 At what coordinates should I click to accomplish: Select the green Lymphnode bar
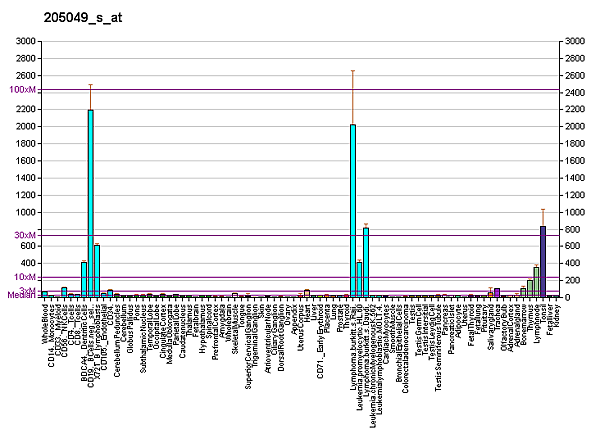(x=536, y=282)
